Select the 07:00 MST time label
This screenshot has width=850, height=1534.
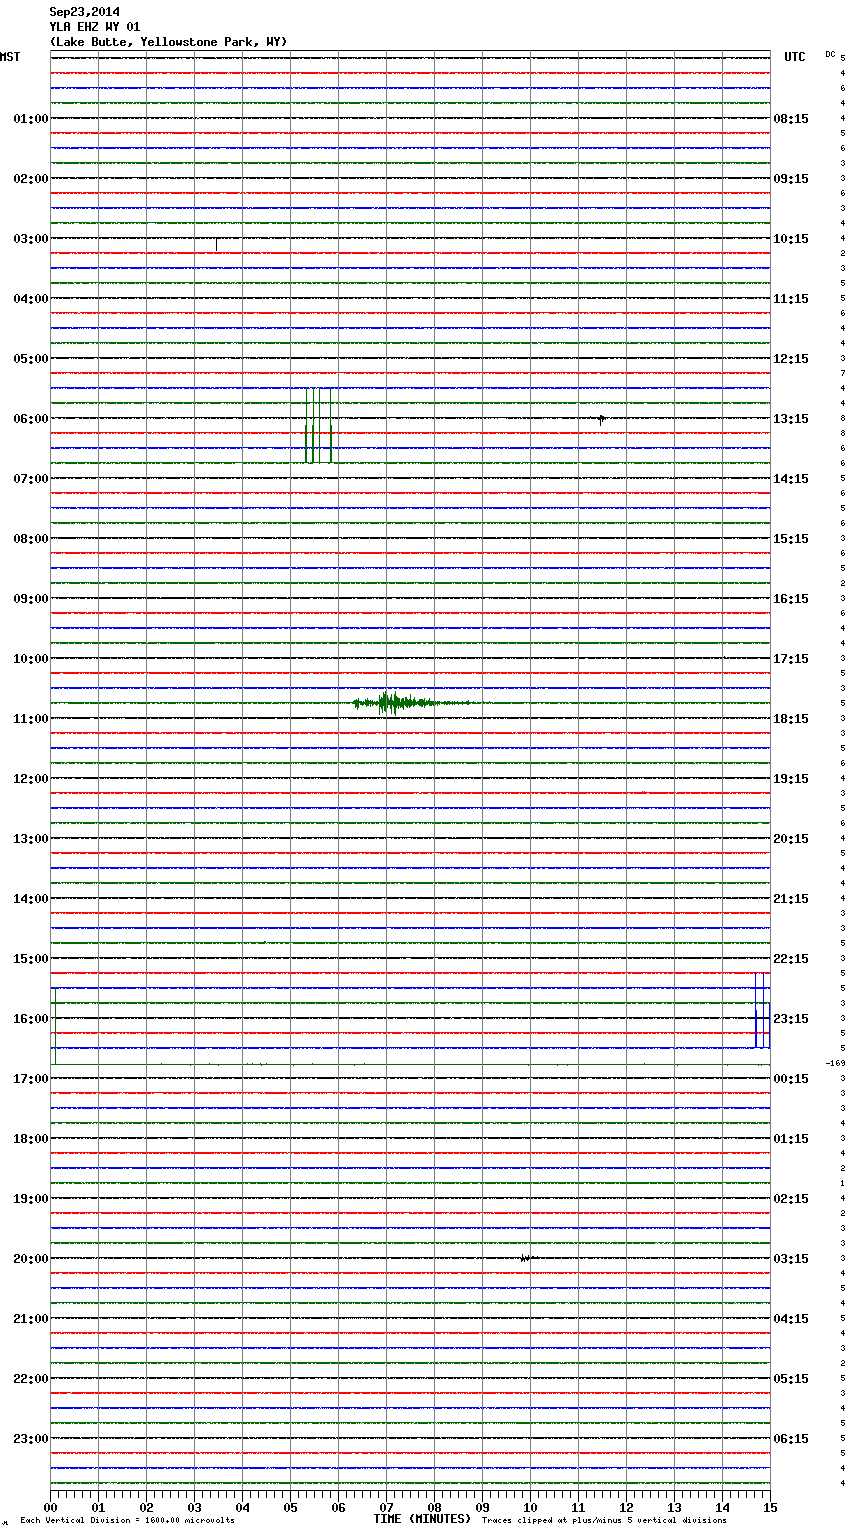click(x=31, y=479)
